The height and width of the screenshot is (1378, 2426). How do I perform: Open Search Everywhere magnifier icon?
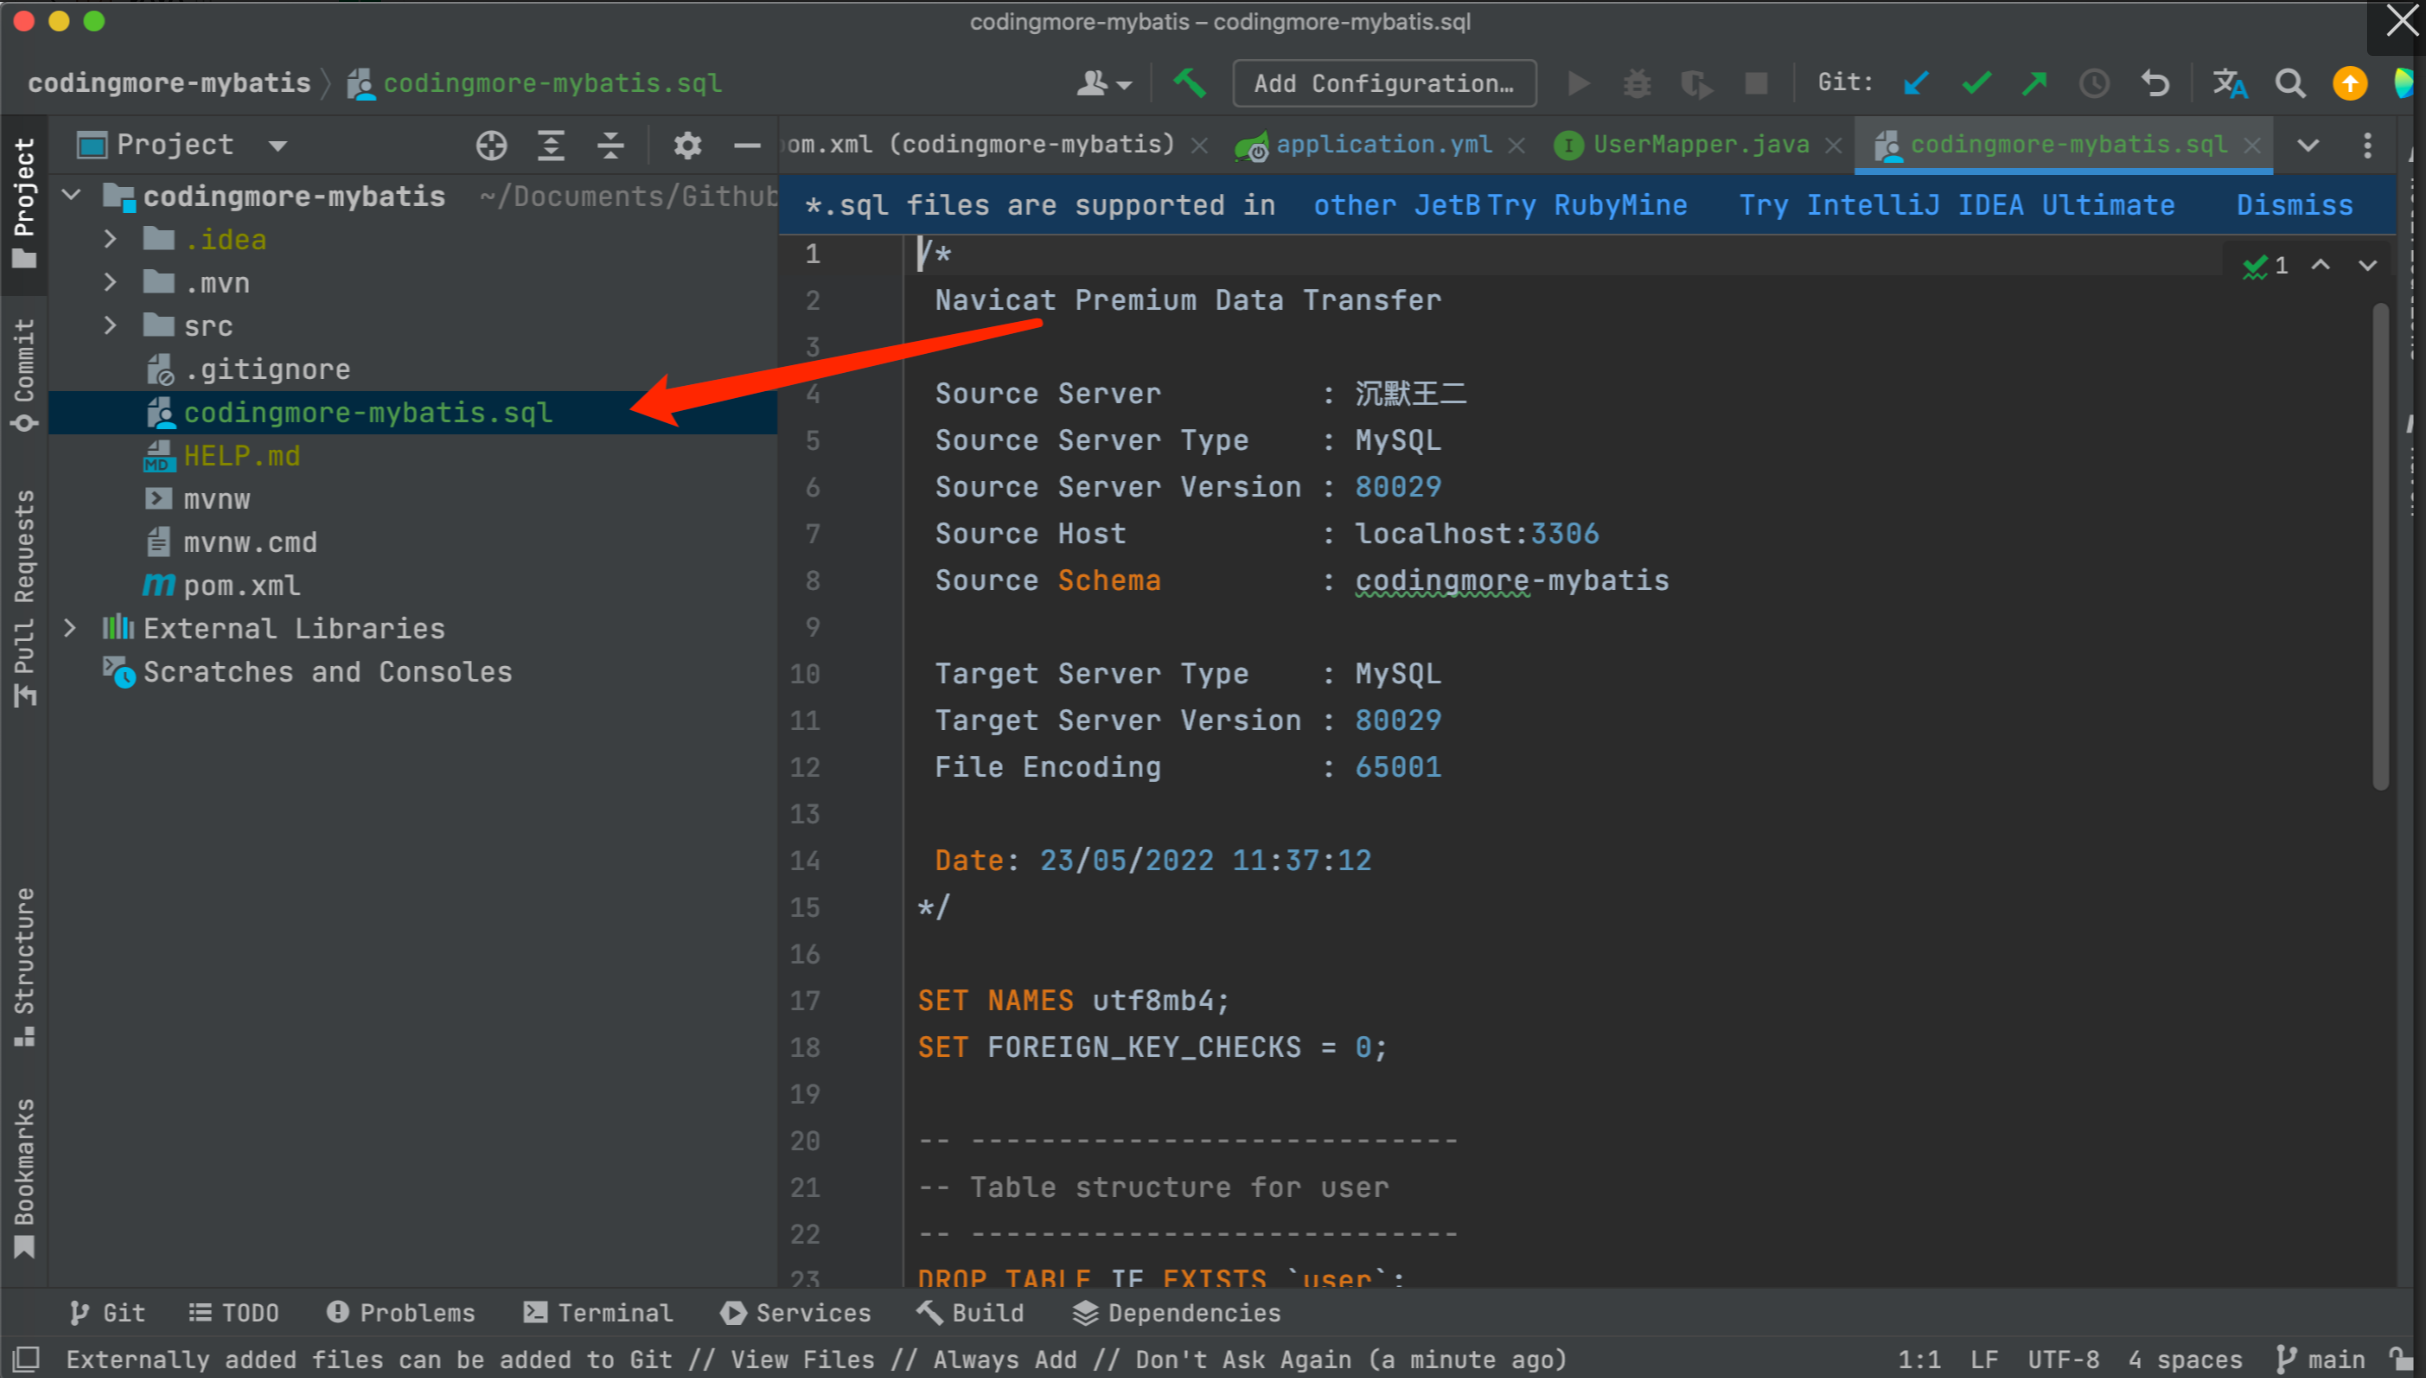click(x=2290, y=83)
